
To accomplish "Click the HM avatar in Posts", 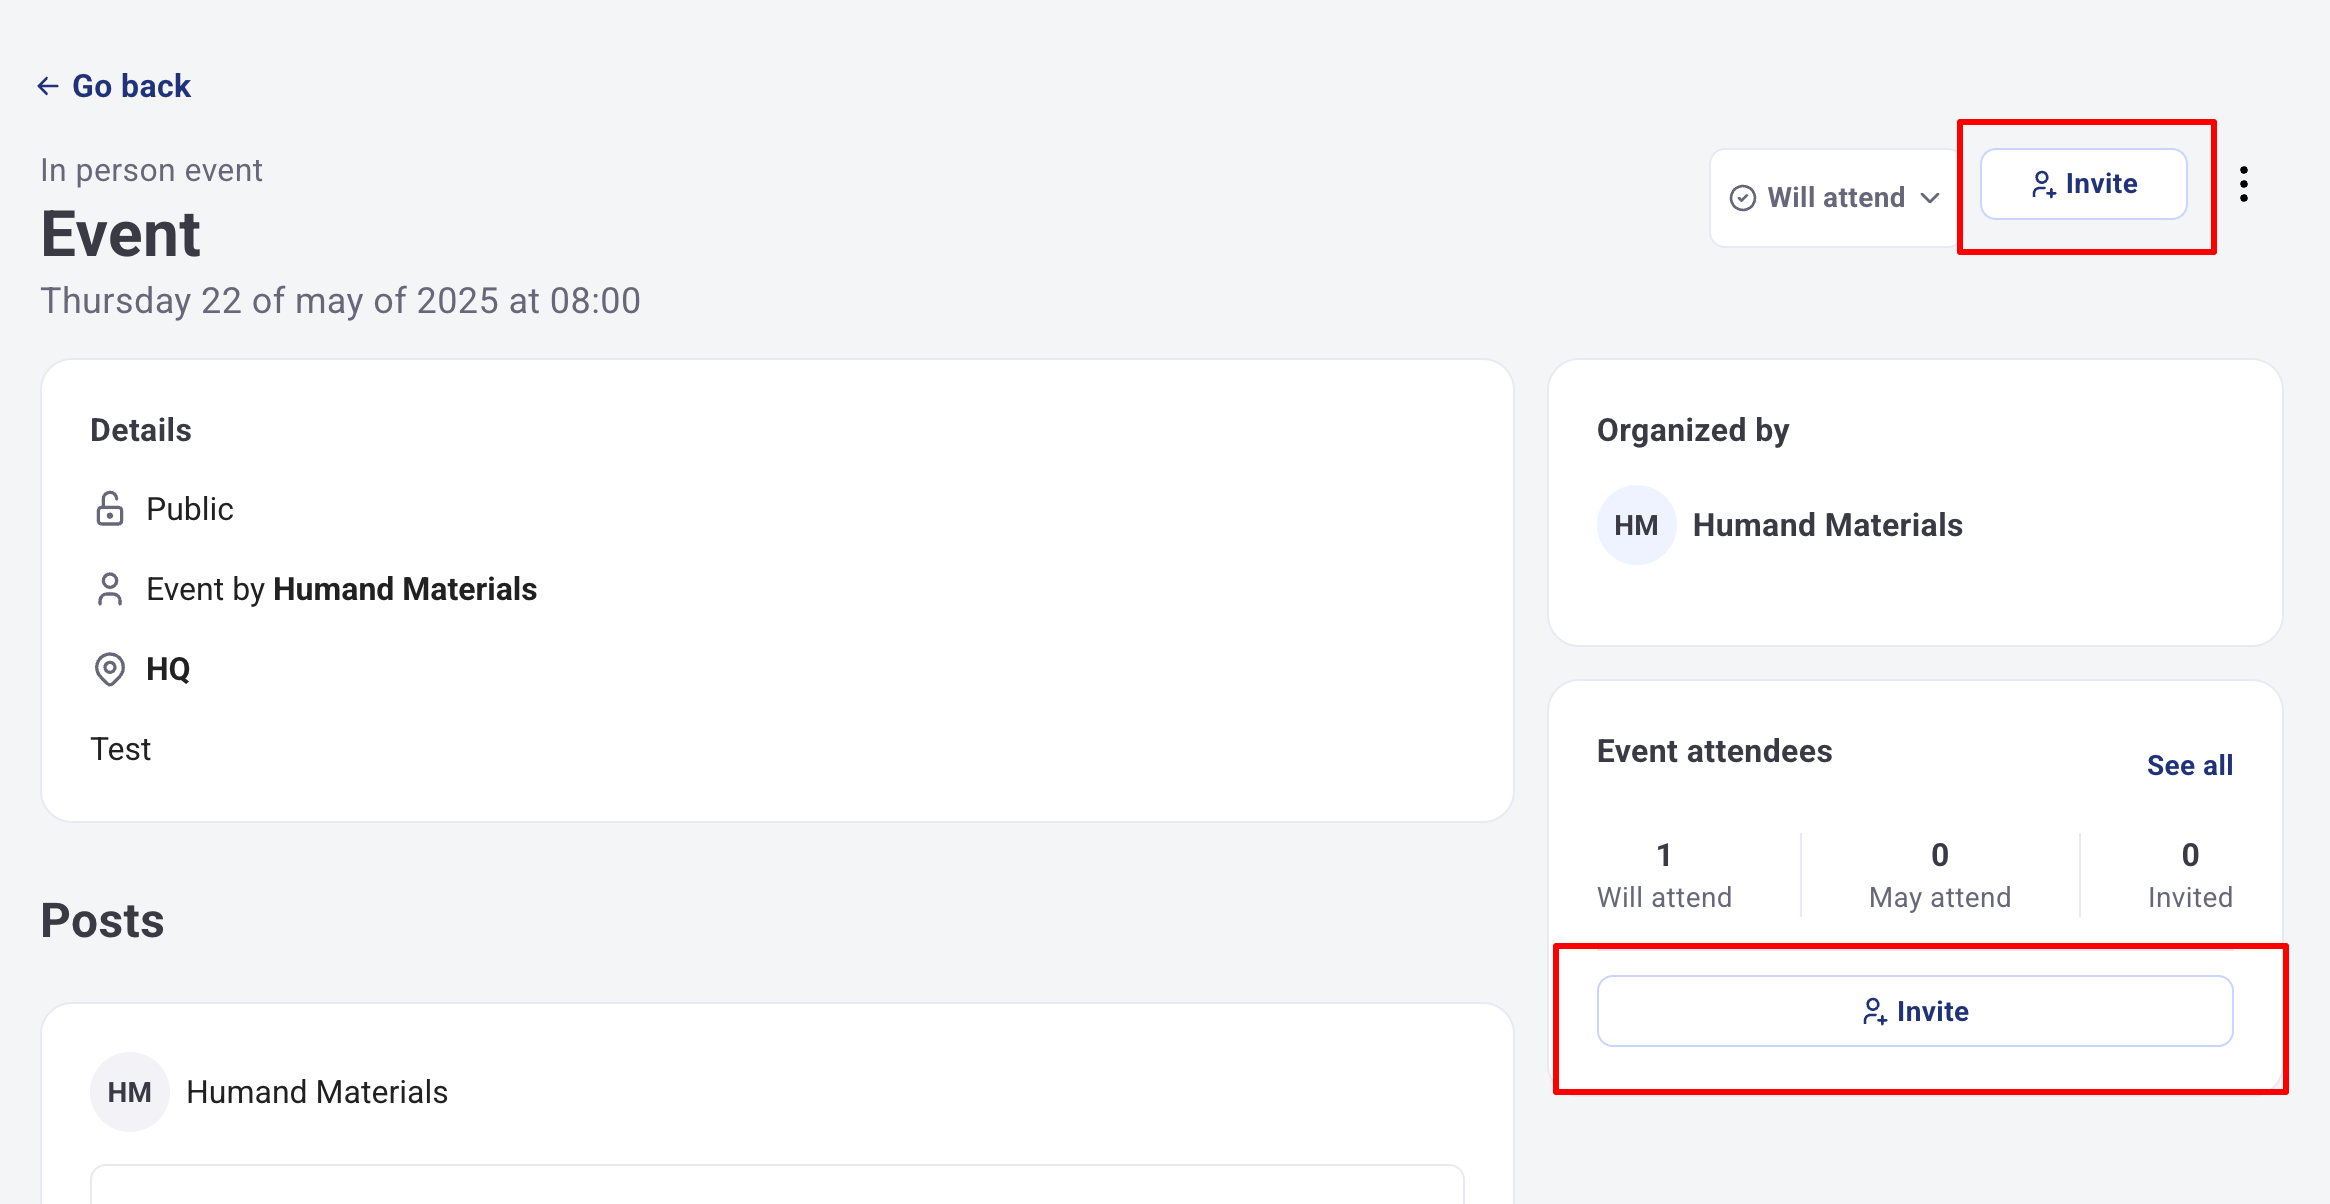I will [130, 1092].
